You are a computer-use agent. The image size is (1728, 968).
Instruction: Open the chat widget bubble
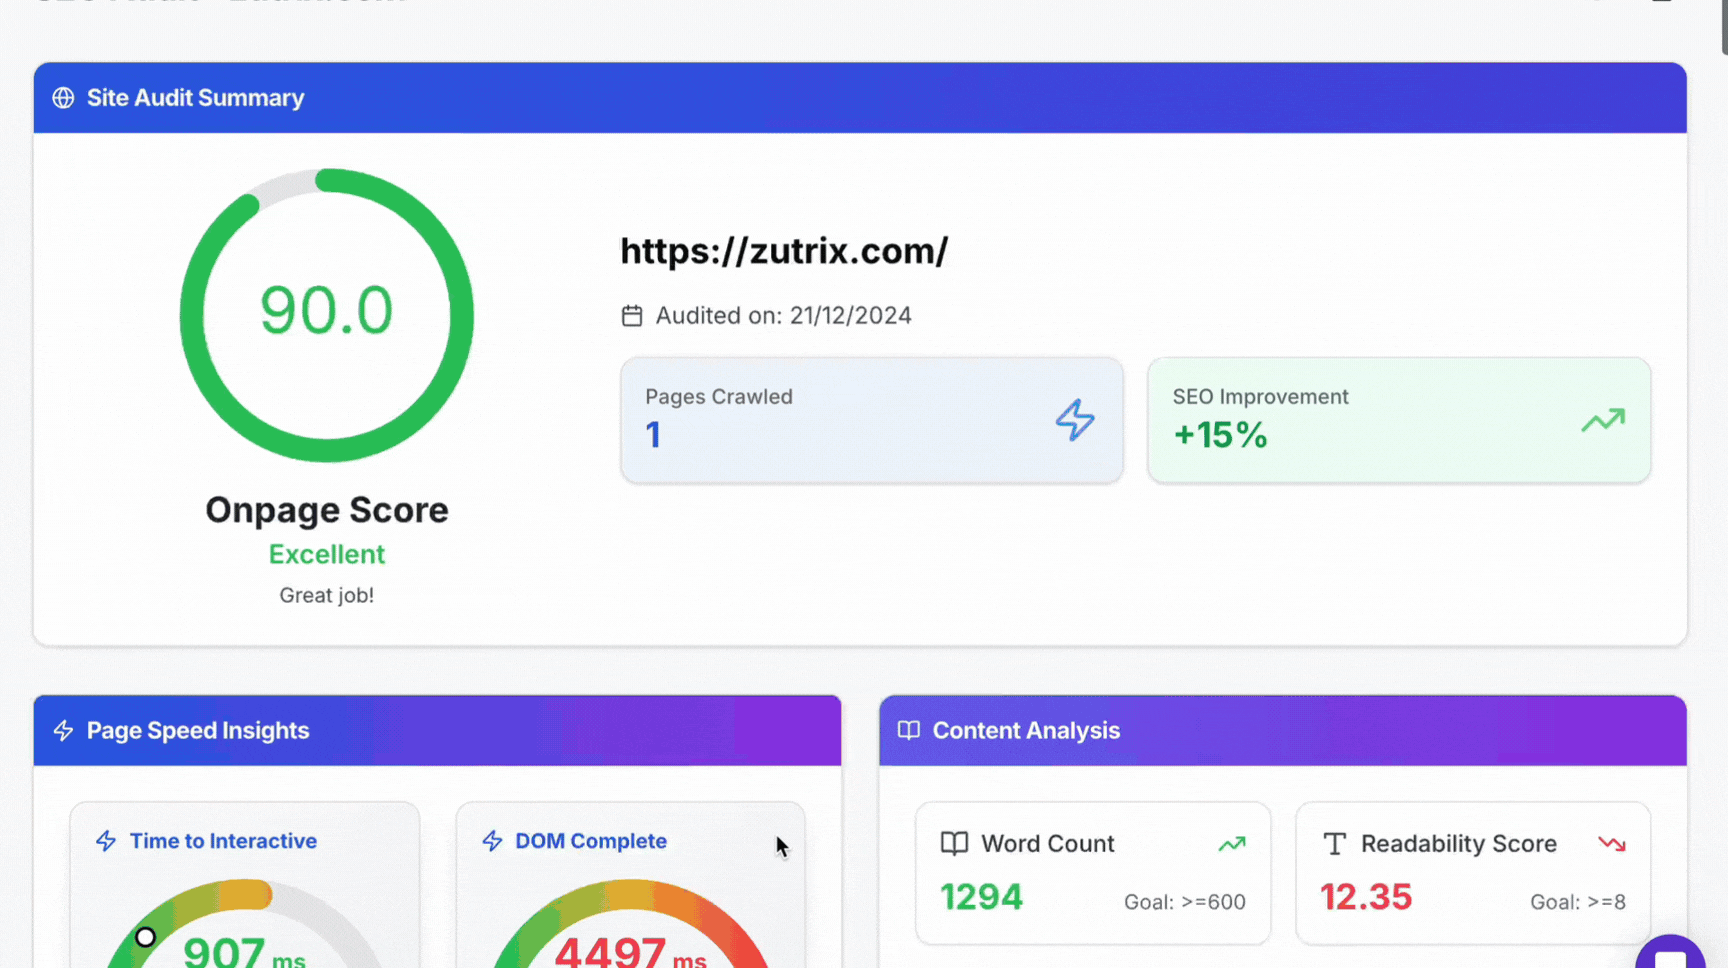[1670, 955]
